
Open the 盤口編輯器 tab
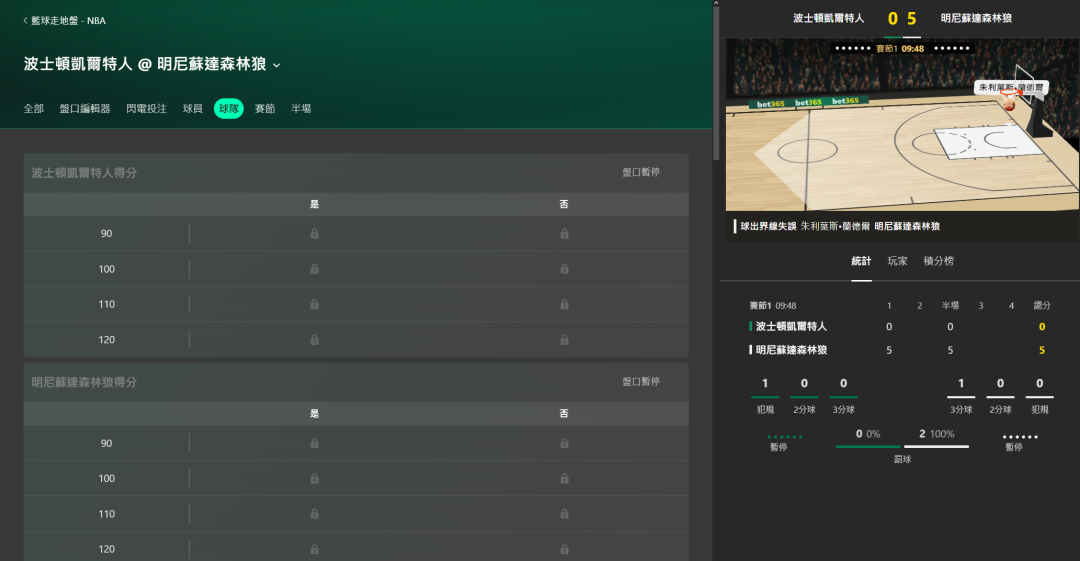point(85,108)
